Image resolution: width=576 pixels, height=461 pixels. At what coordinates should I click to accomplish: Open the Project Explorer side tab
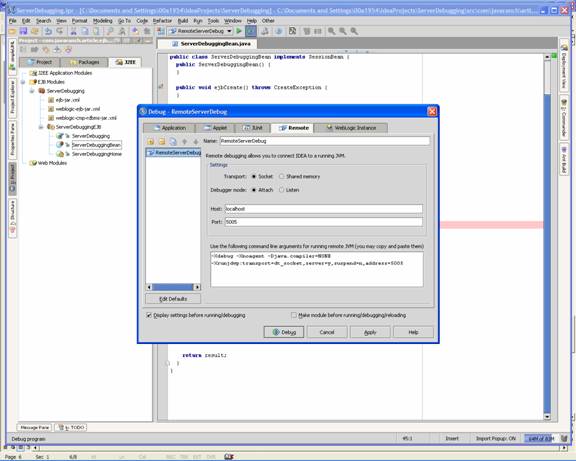12,97
